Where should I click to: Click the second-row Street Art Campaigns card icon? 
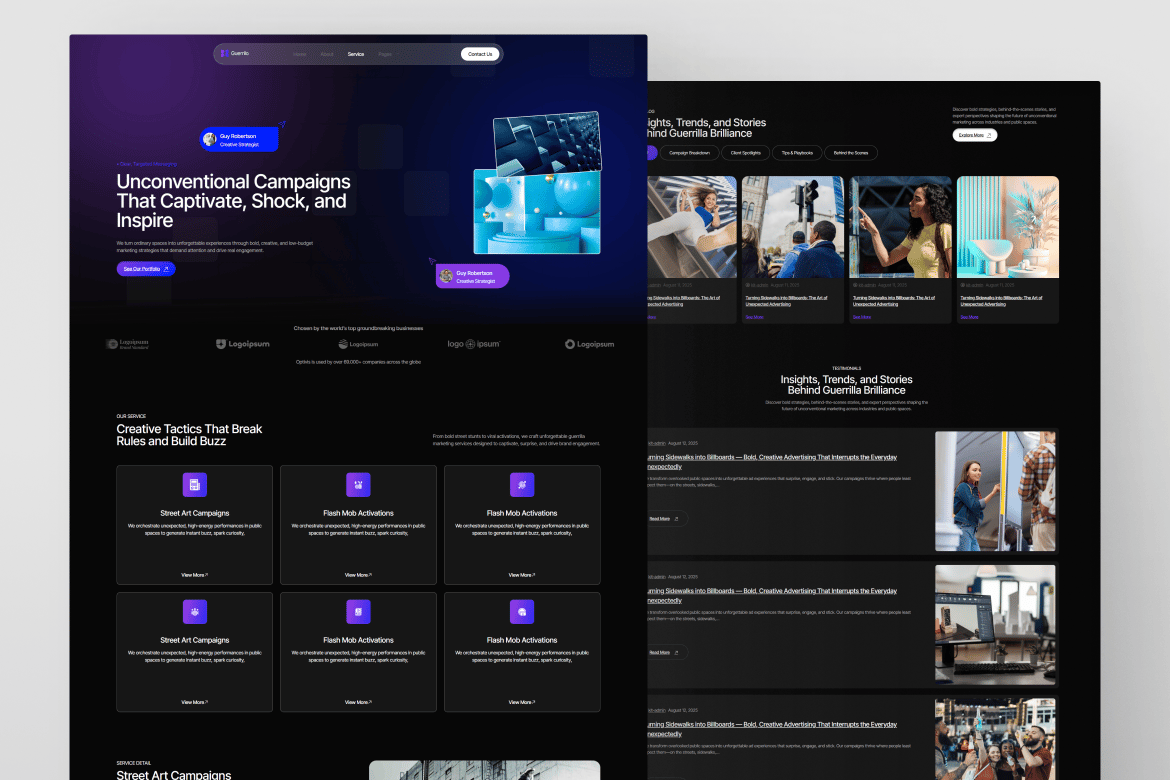pyautogui.click(x=195, y=612)
